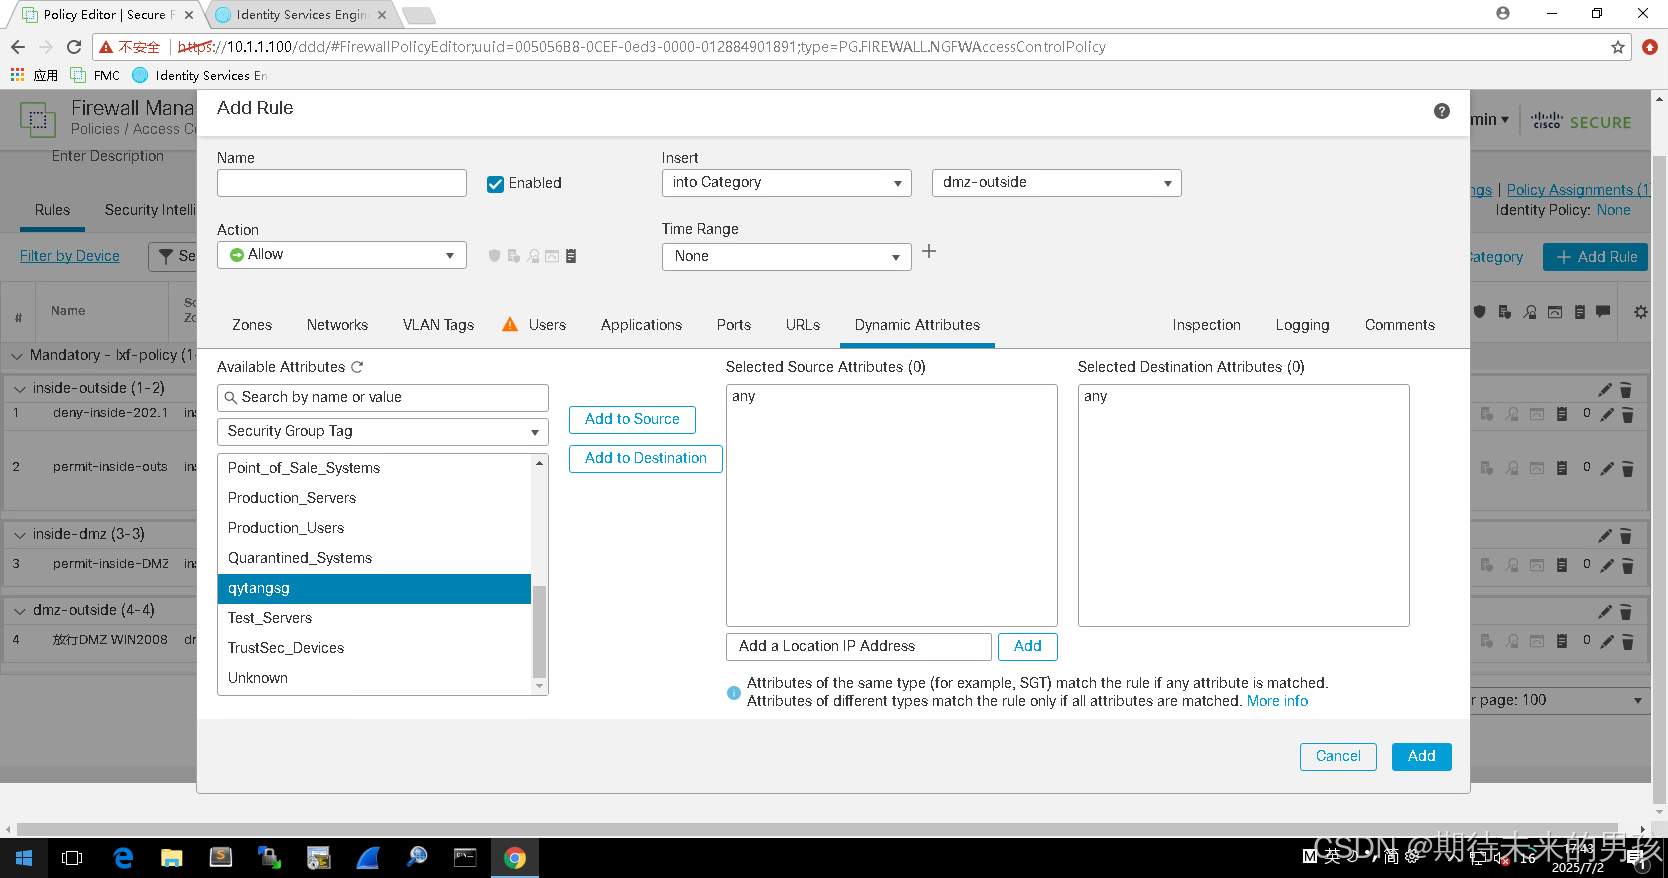1668x878 pixels.
Task: Switch to the Networks tab
Action: (337, 325)
